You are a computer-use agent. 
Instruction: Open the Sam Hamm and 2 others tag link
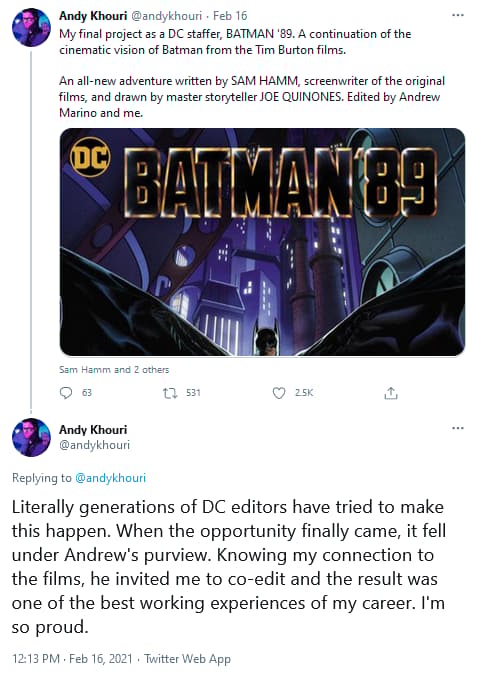point(114,370)
